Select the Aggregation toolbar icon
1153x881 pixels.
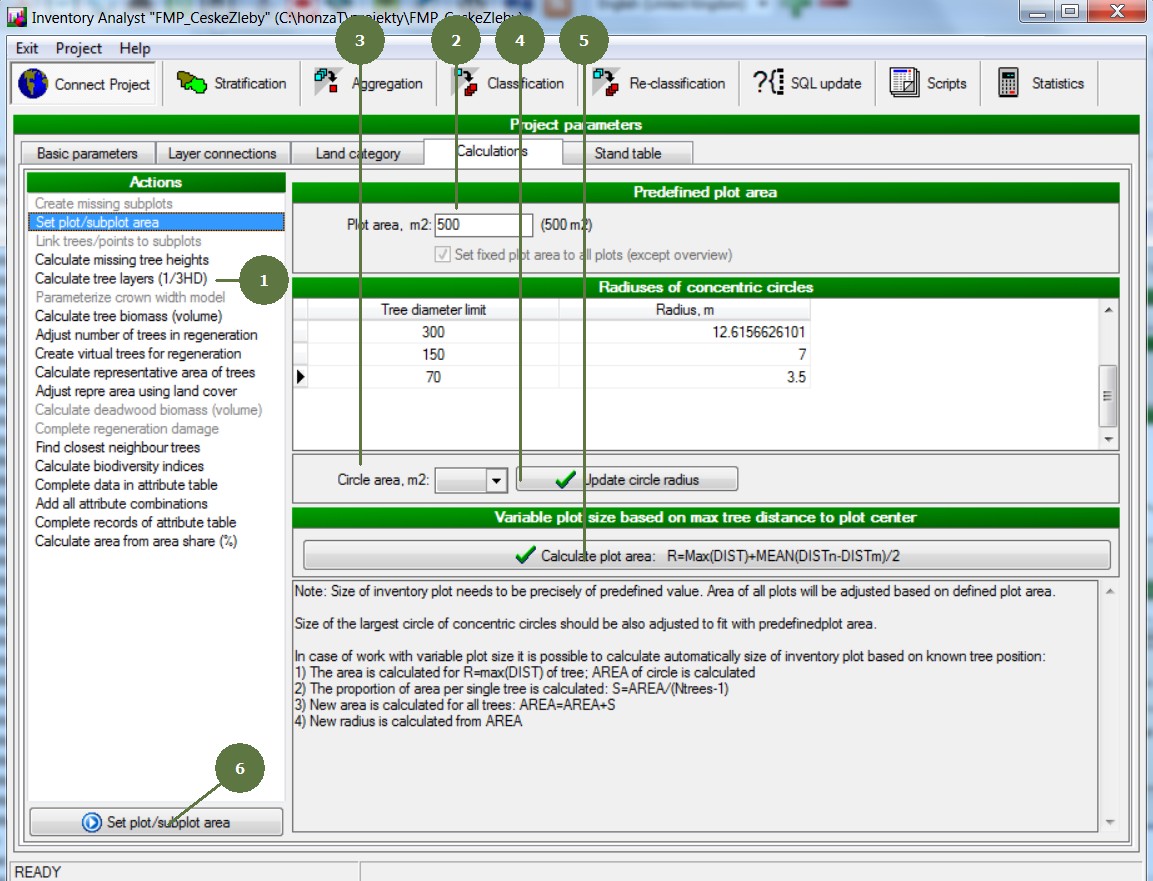pyautogui.click(x=327, y=83)
